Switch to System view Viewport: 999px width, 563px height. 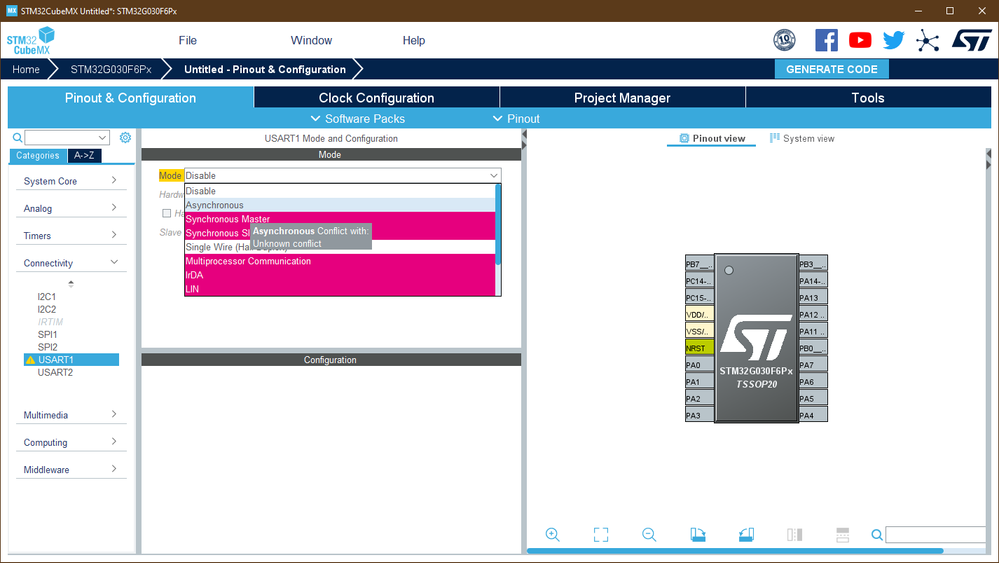coord(802,138)
